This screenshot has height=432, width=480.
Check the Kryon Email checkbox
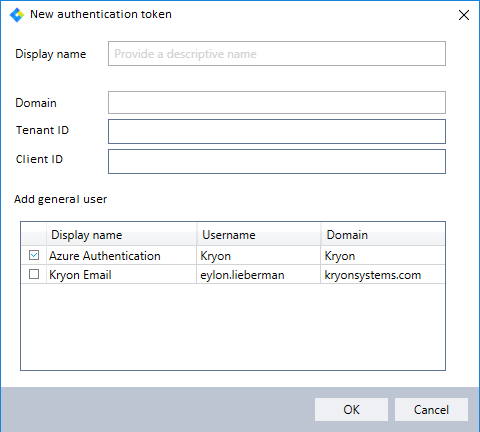click(x=34, y=274)
